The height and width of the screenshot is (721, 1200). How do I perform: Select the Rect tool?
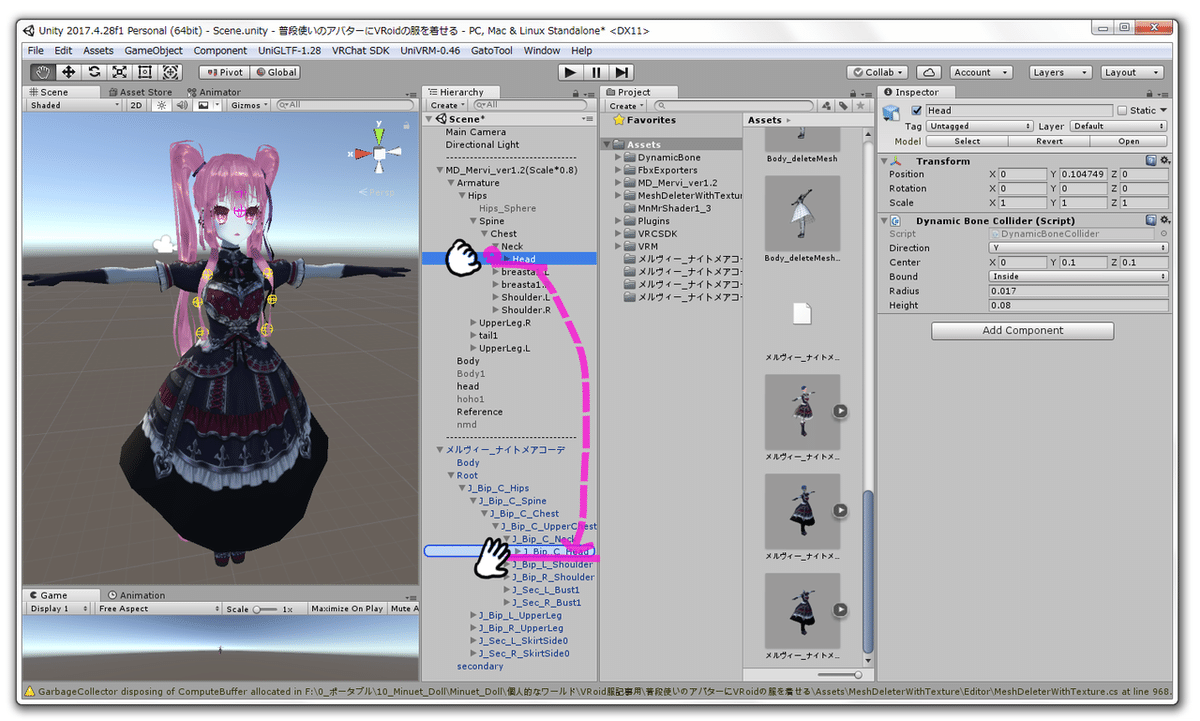tap(145, 72)
